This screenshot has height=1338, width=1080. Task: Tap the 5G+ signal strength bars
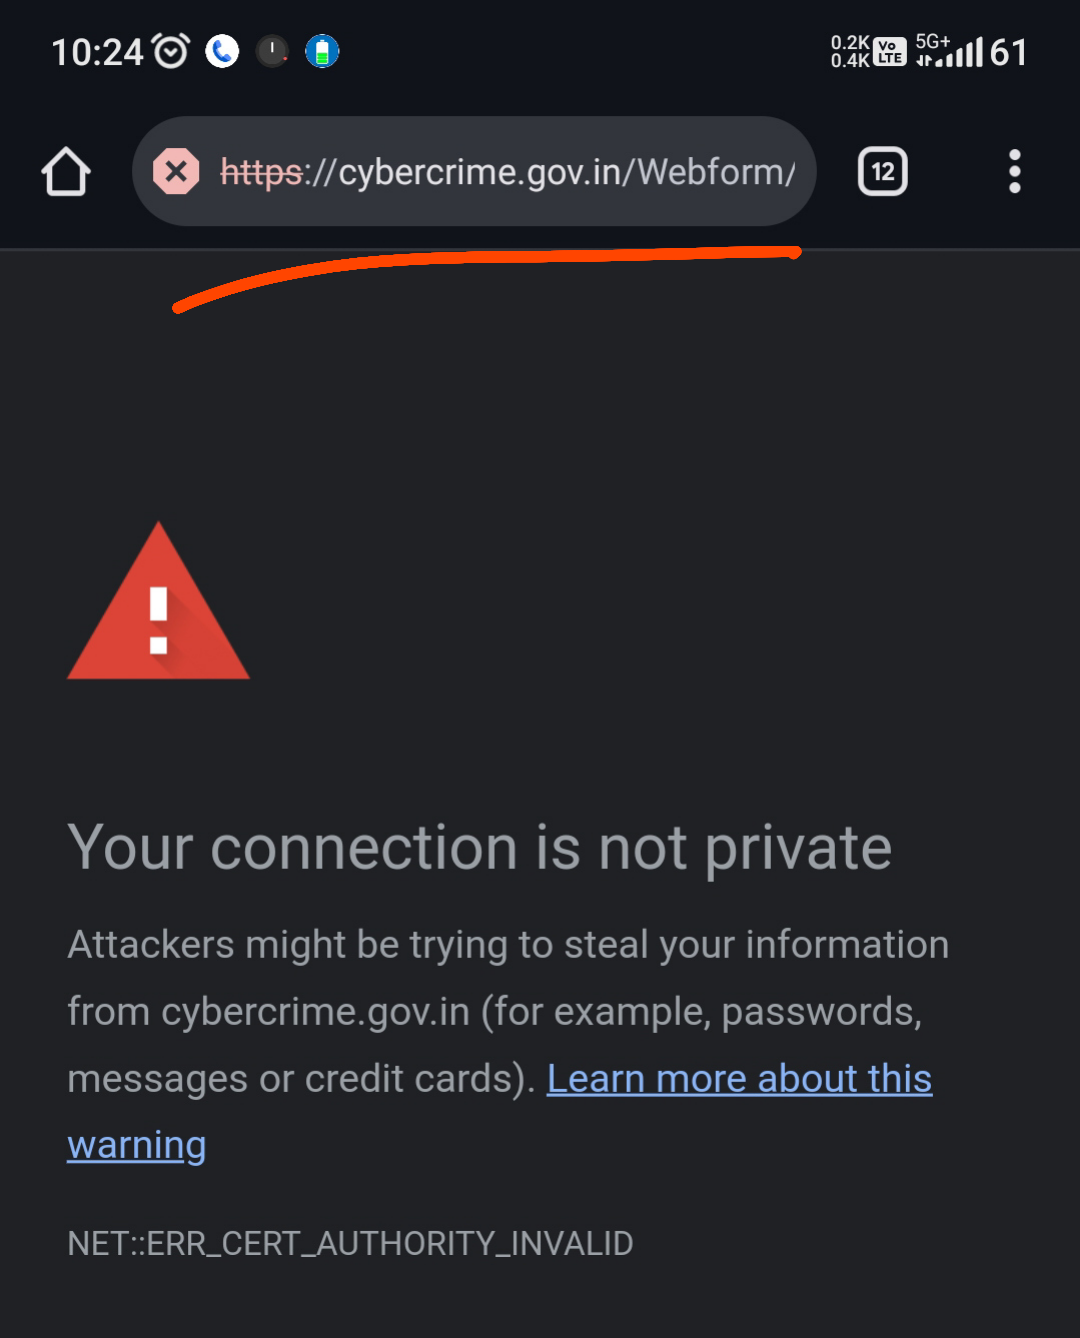pyautogui.click(x=949, y=51)
